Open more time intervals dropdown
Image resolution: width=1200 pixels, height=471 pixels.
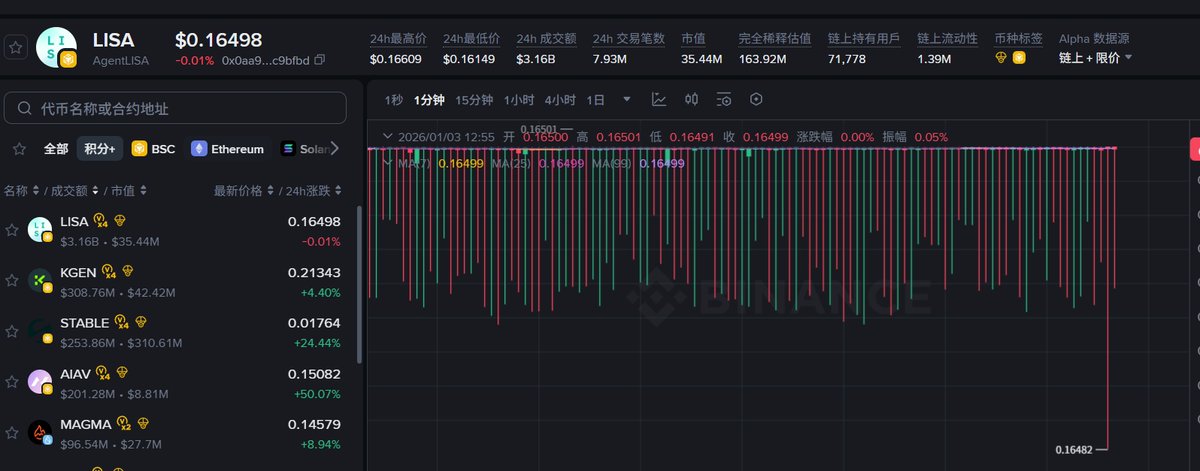tap(627, 99)
